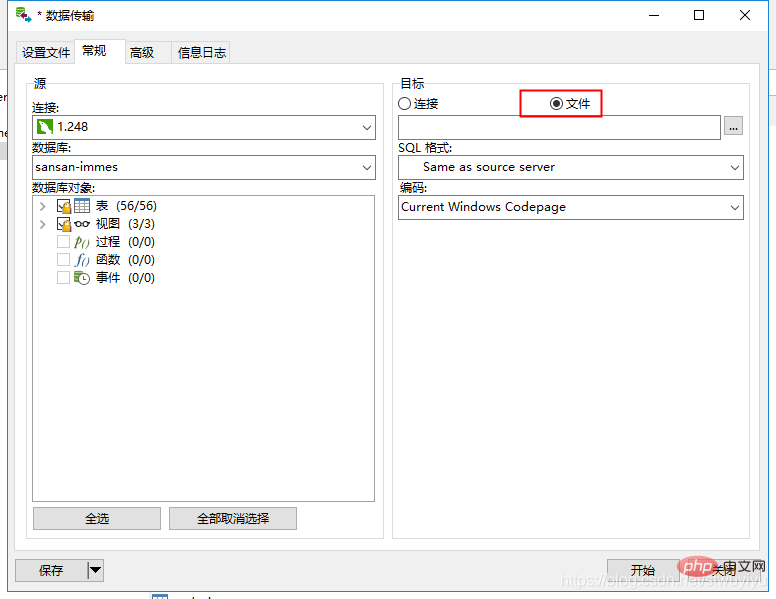Screen dimensions: 776x599
Task: Click the target file path input field
Action: [x=559, y=128]
